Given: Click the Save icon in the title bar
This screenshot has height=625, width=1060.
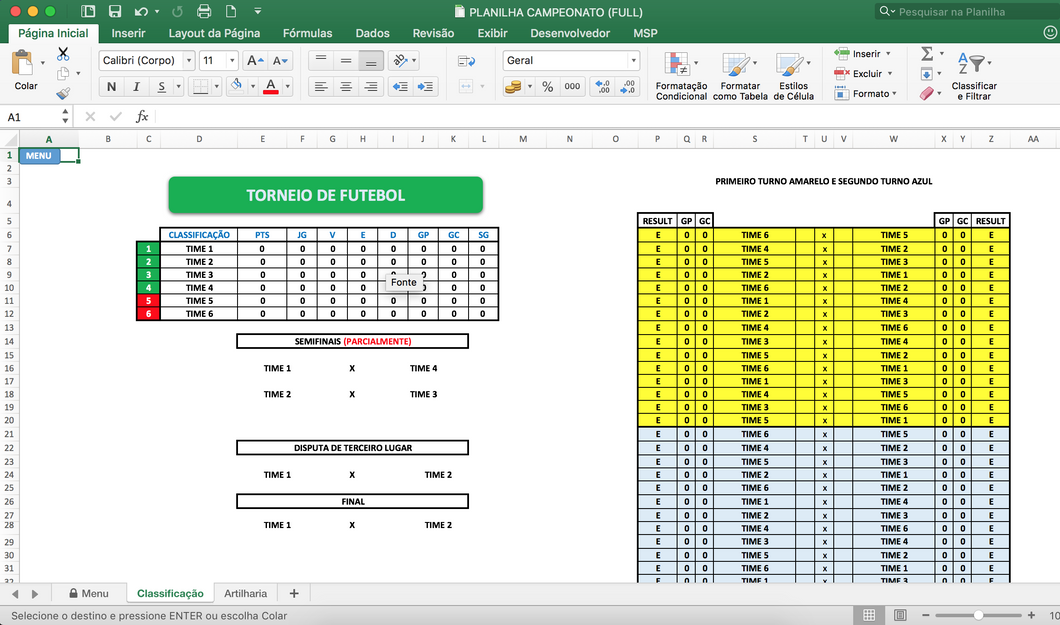Looking at the screenshot, I should (x=115, y=12).
